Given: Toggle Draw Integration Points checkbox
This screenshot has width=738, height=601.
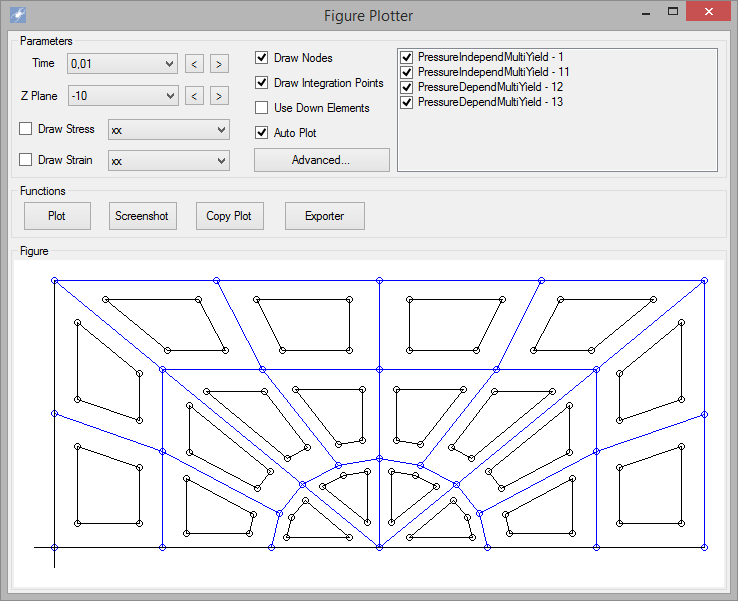Looking at the screenshot, I should [x=262, y=83].
